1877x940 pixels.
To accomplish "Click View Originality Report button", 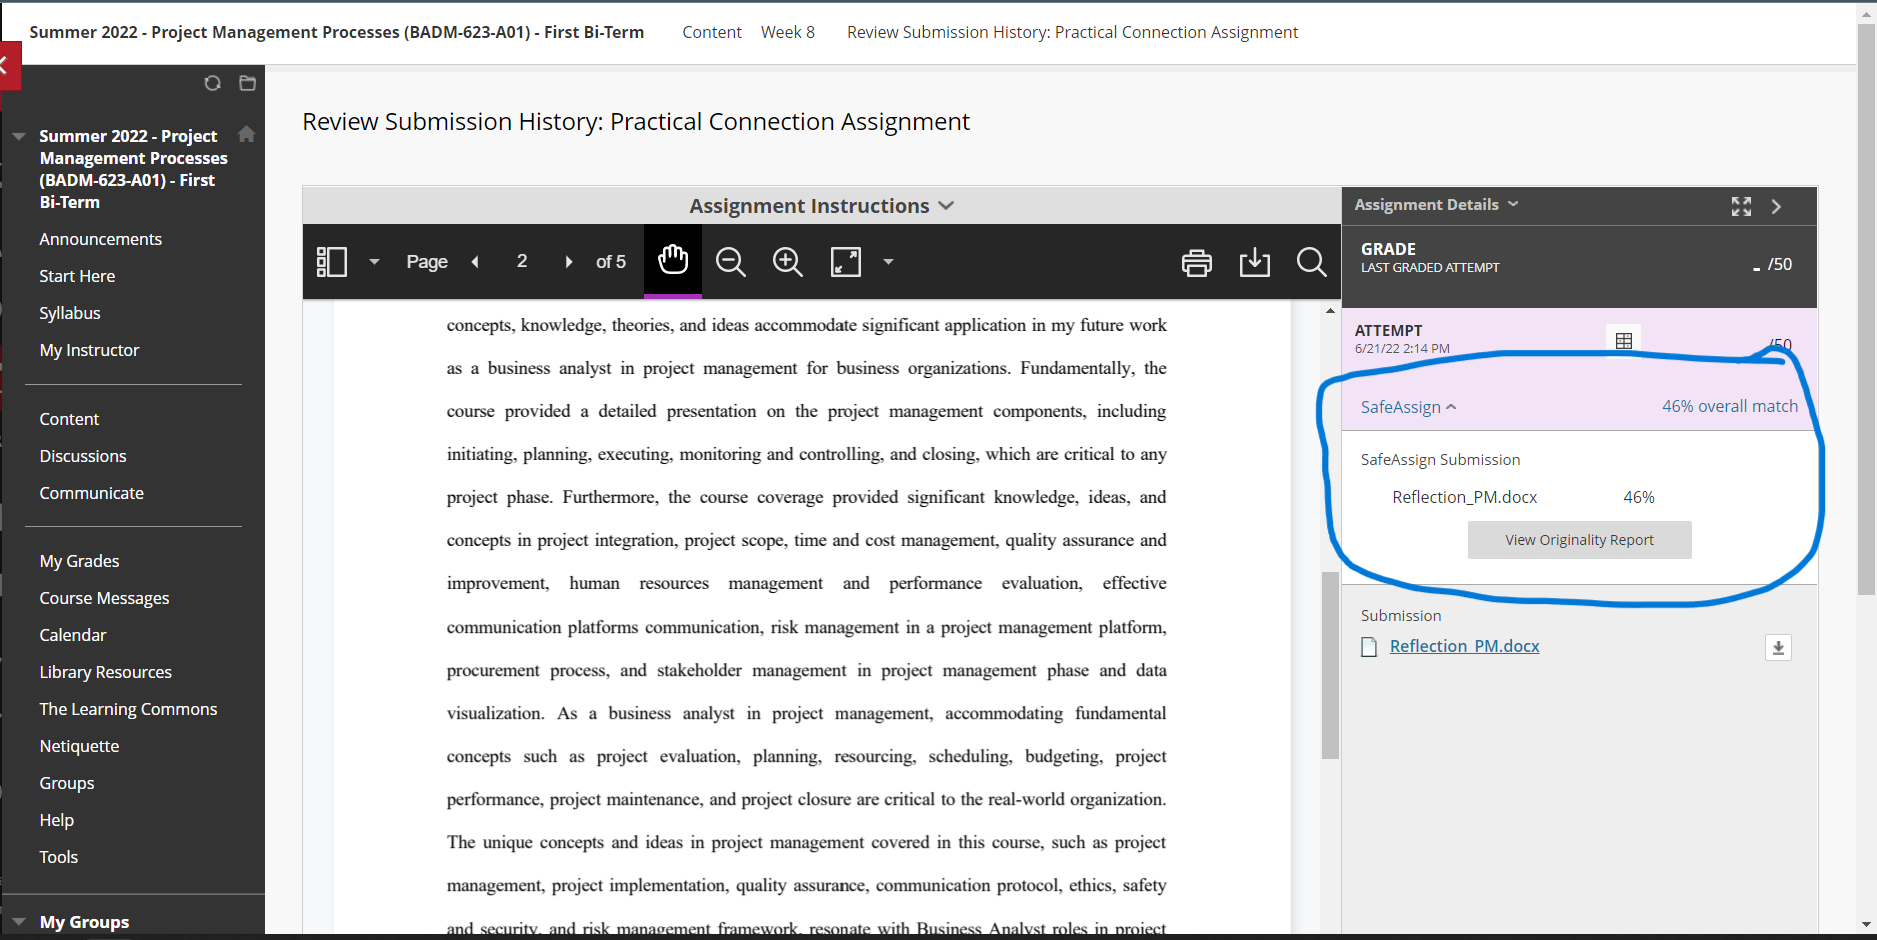I will pos(1579,540).
